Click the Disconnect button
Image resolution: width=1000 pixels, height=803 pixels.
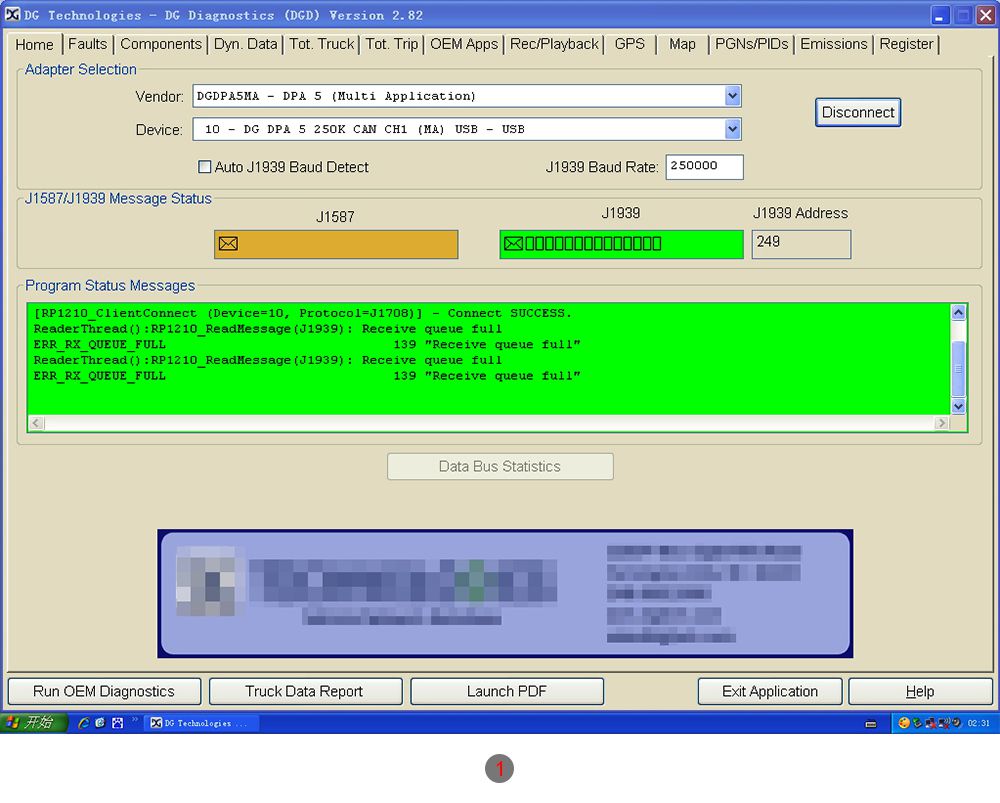pos(858,112)
